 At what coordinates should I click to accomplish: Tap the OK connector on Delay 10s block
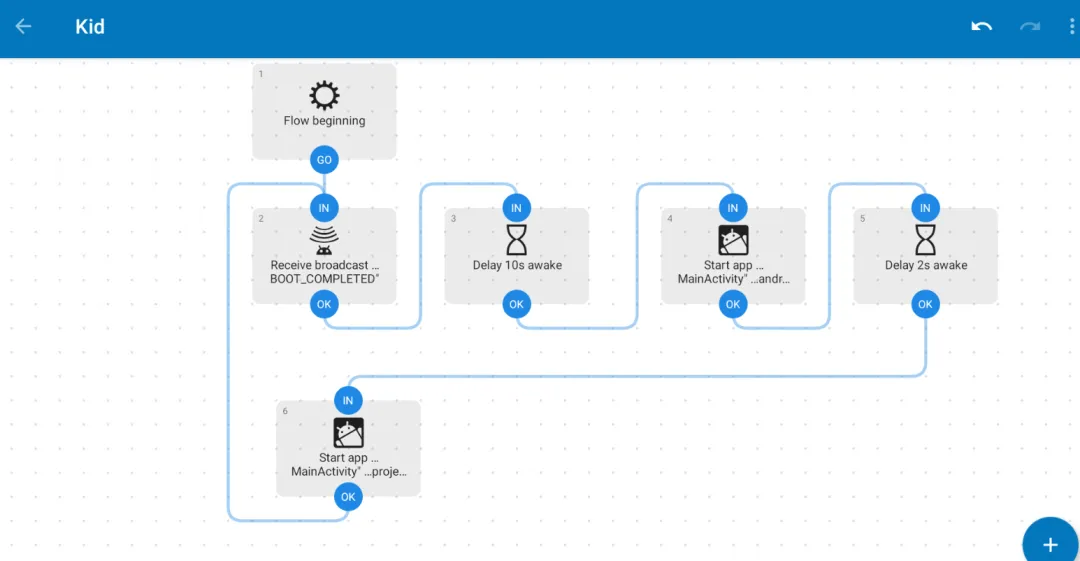(516, 304)
